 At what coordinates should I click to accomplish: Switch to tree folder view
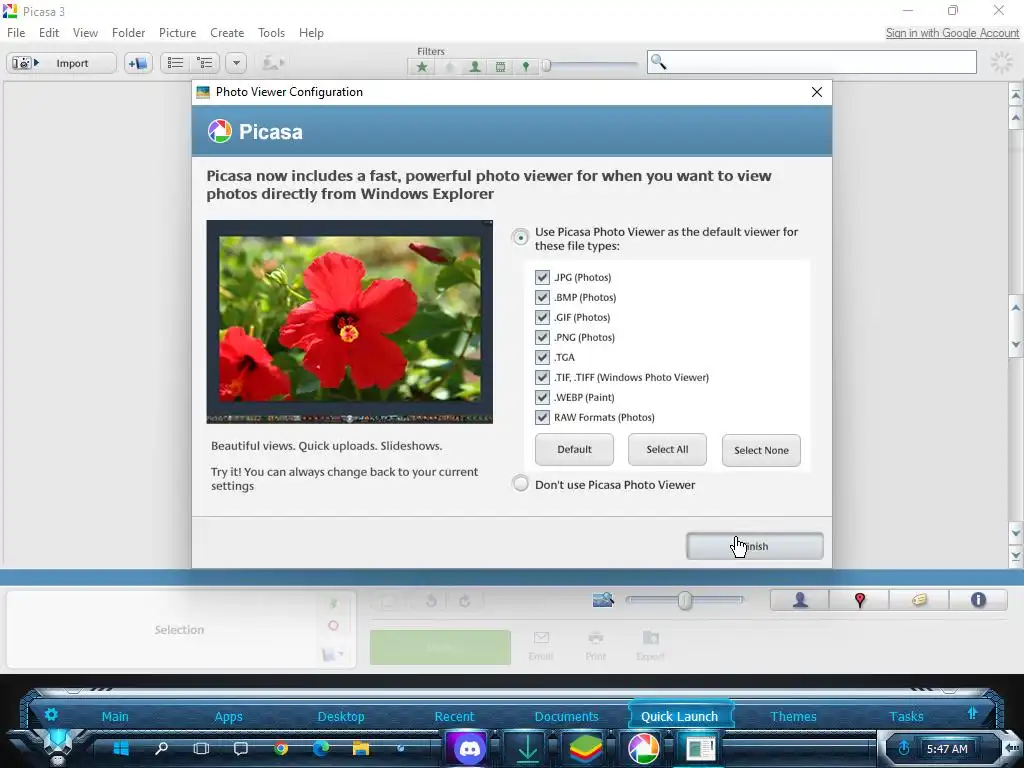(205, 63)
